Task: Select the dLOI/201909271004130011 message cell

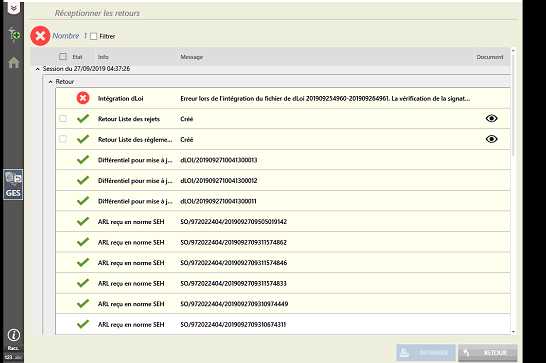Action: 218,201
